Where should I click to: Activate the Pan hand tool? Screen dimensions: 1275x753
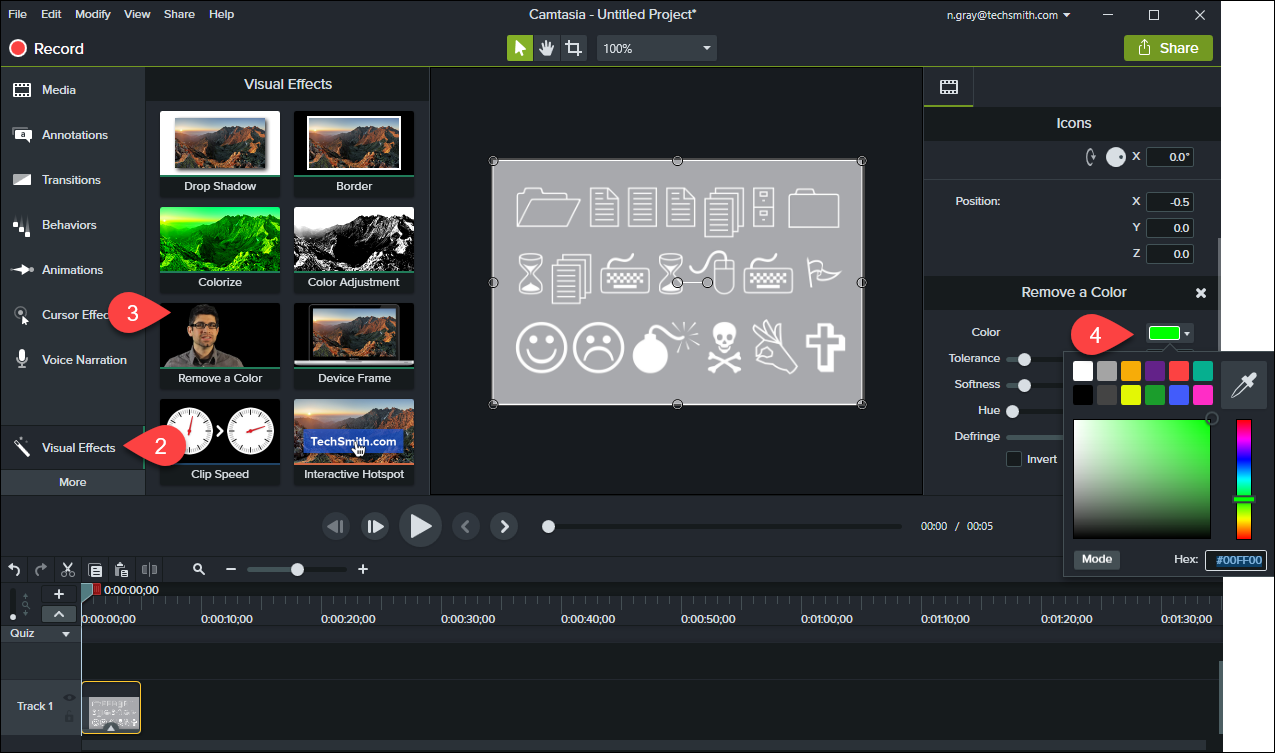(546, 48)
